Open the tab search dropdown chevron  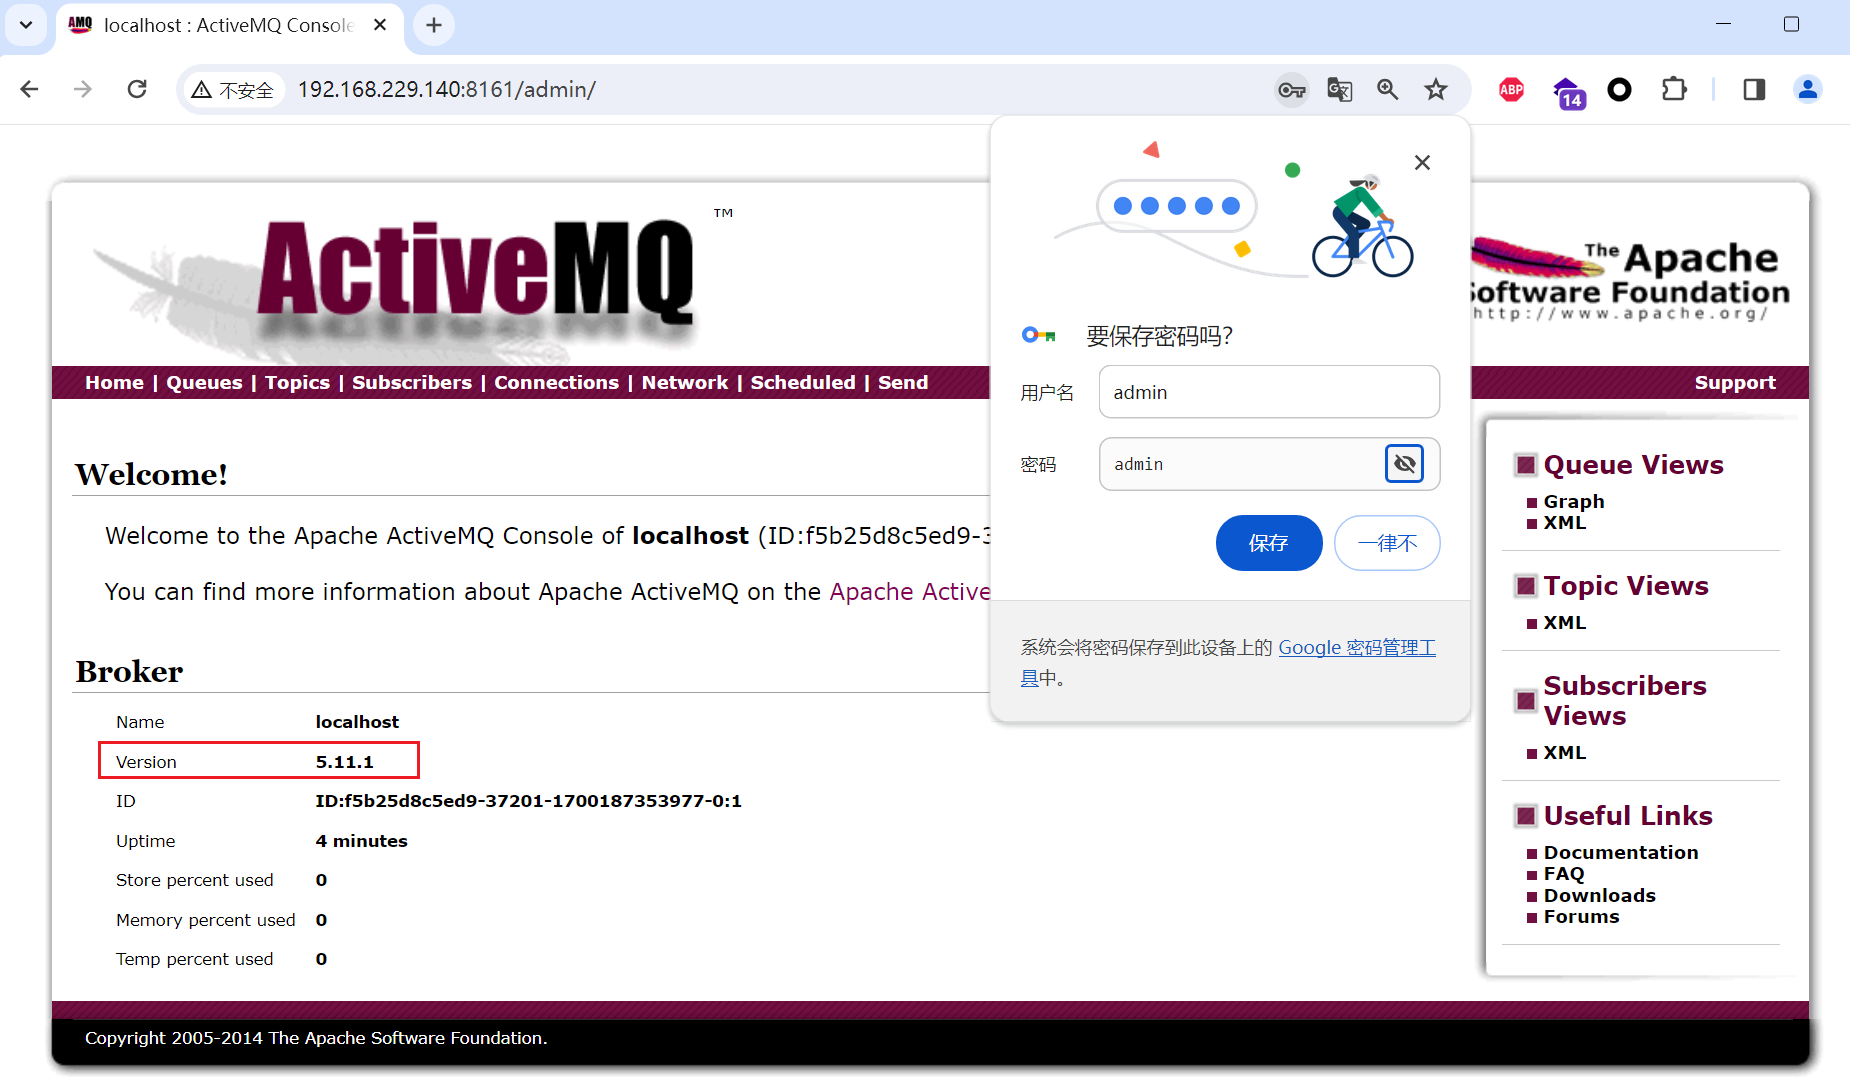click(26, 25)
